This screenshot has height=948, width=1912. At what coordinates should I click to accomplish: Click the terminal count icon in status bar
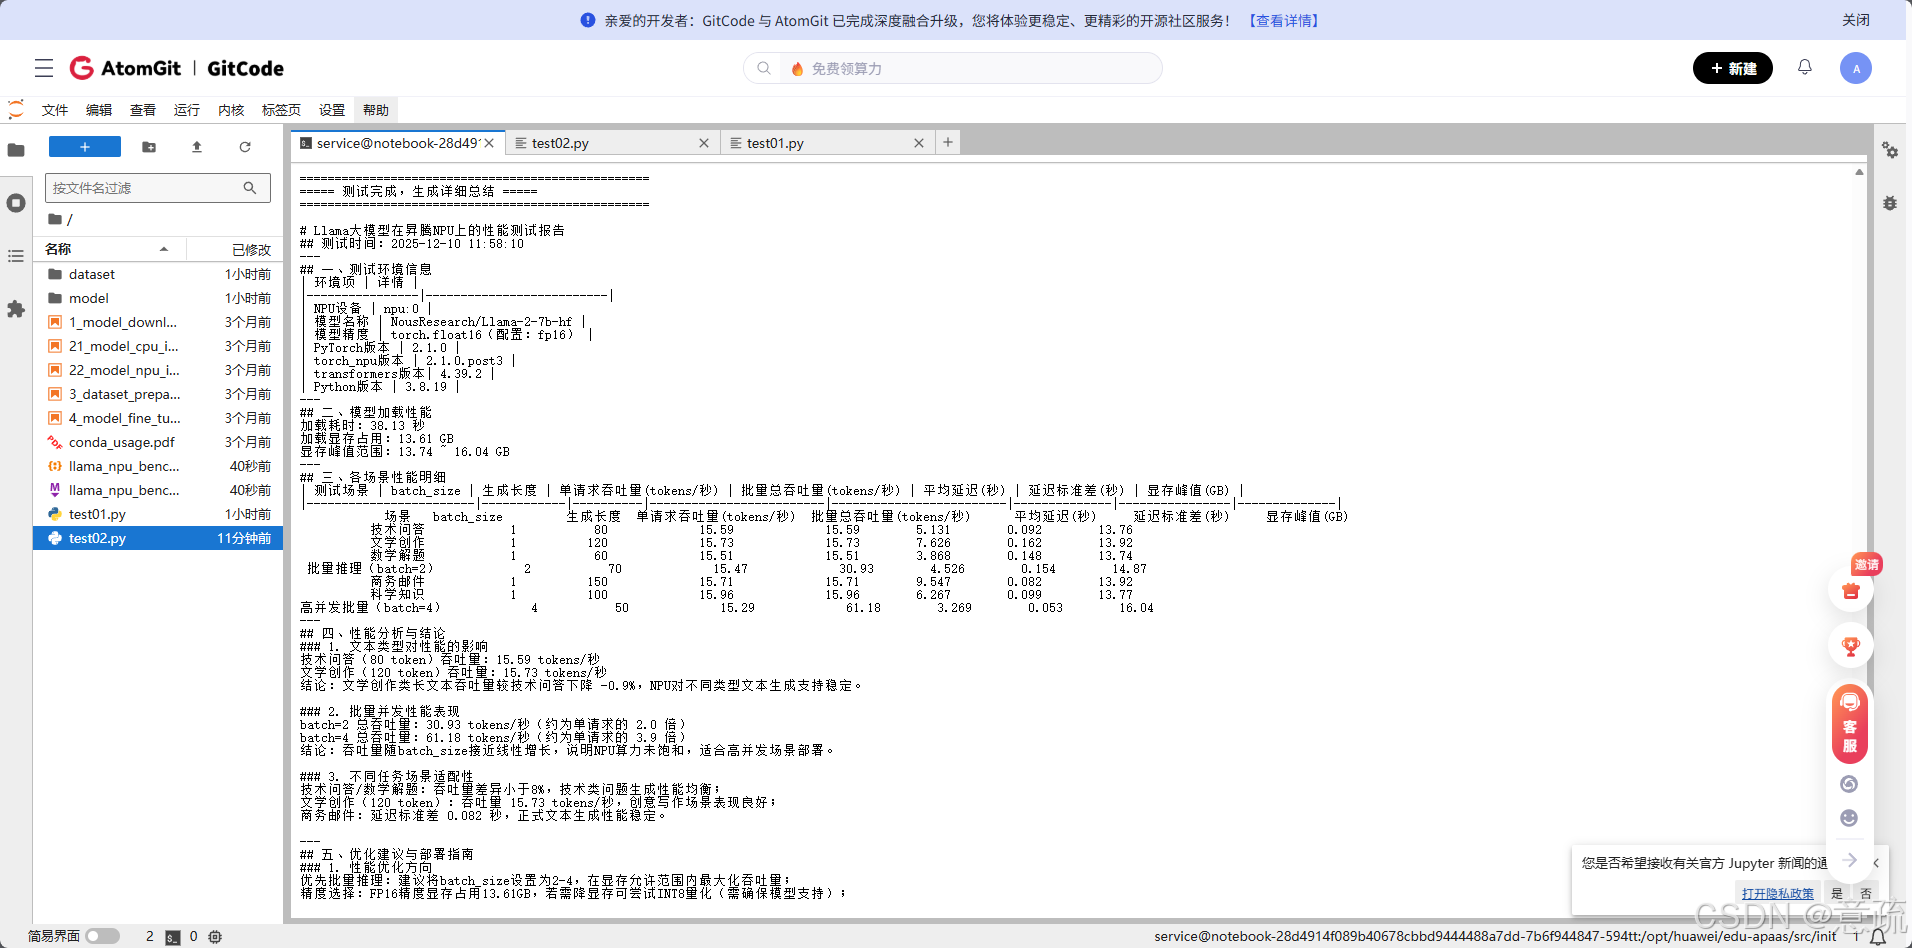(x=173, y=937)
